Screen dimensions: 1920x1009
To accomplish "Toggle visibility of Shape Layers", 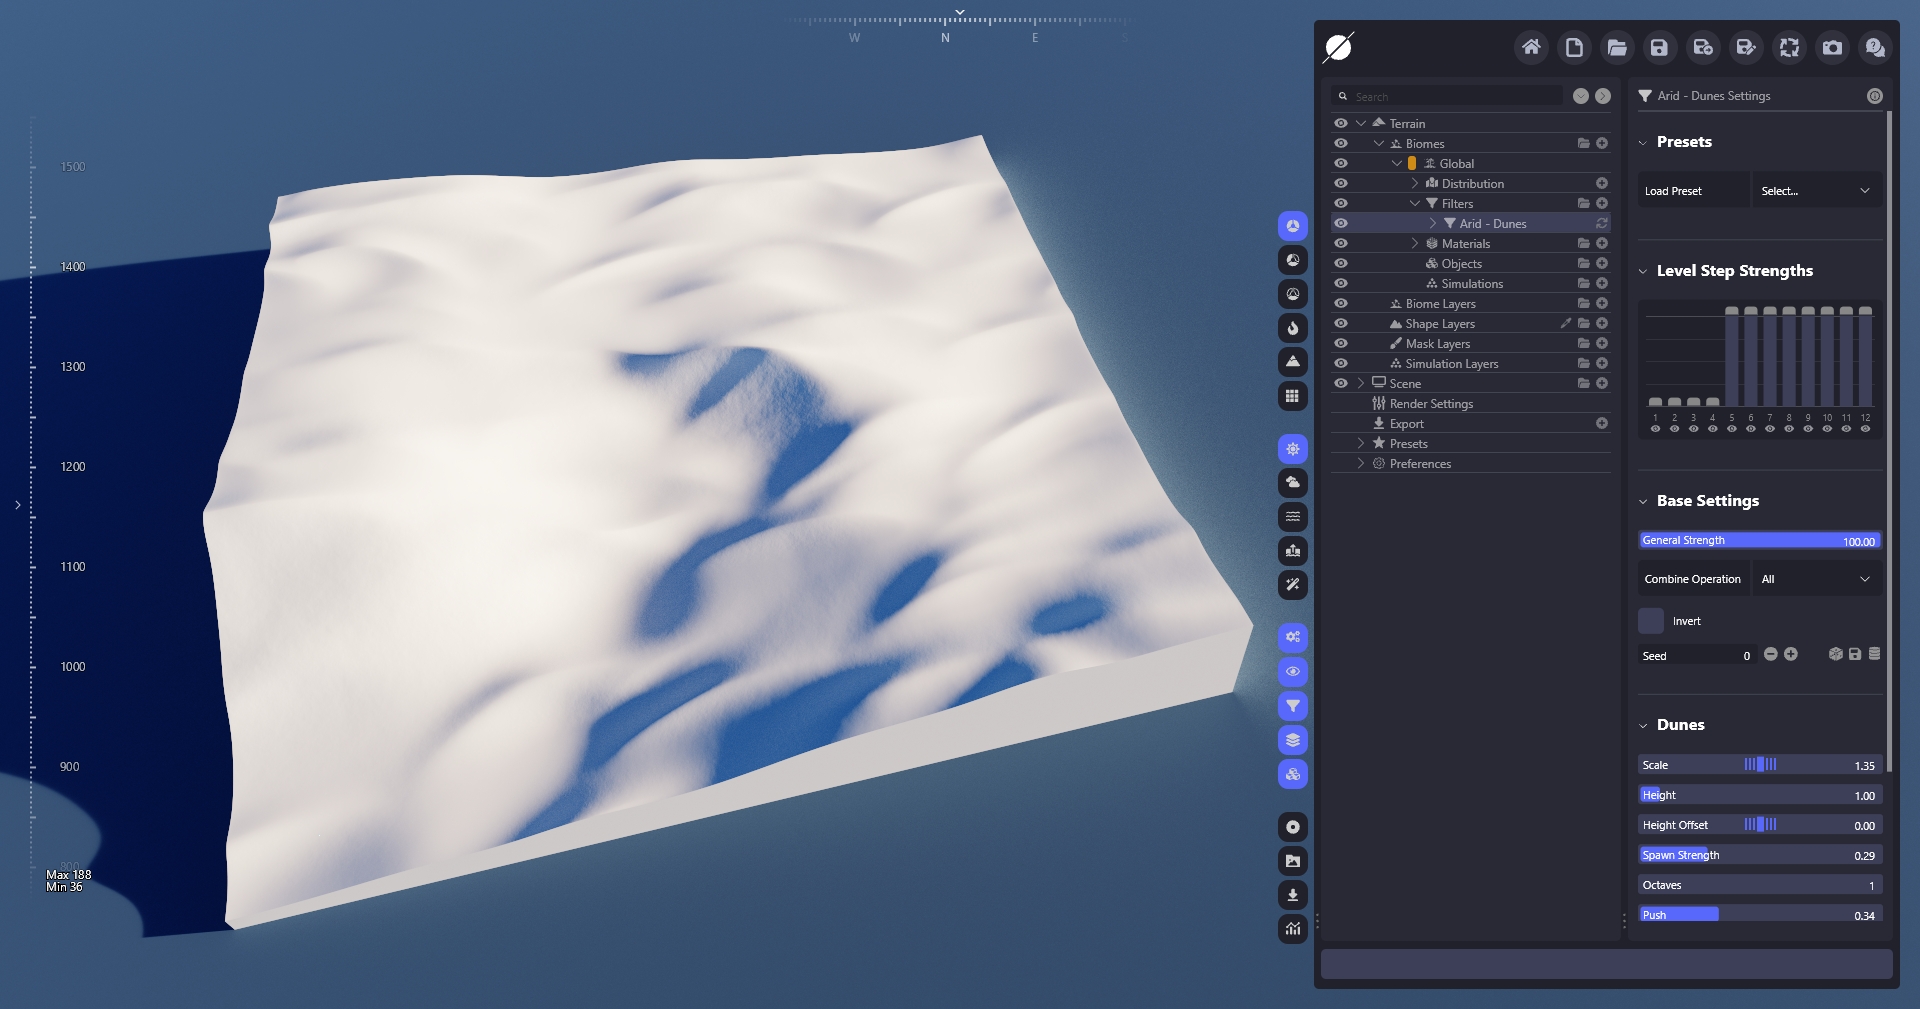I will pos(1341,324).
